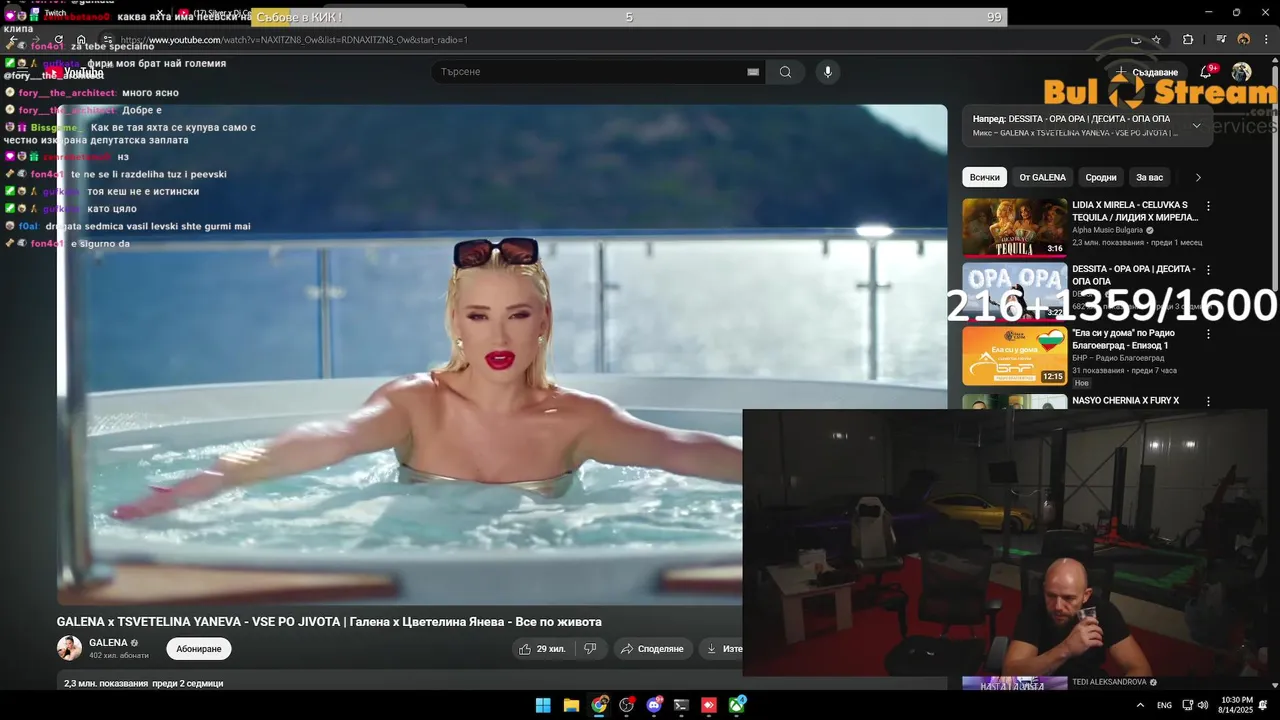This screenshot has height=720, width=1280.
Task: Open YouTube notifications bell
Action: tap(1206, 72)
